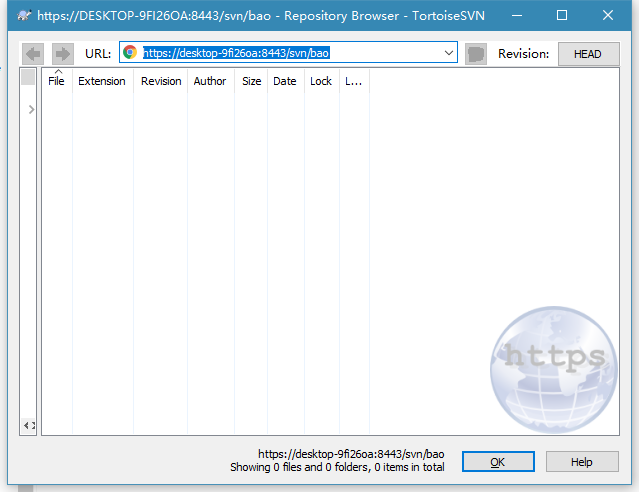Click the OK button
Image resolution: width=639 pixels, height=492 pixels.
coord(498,462)
